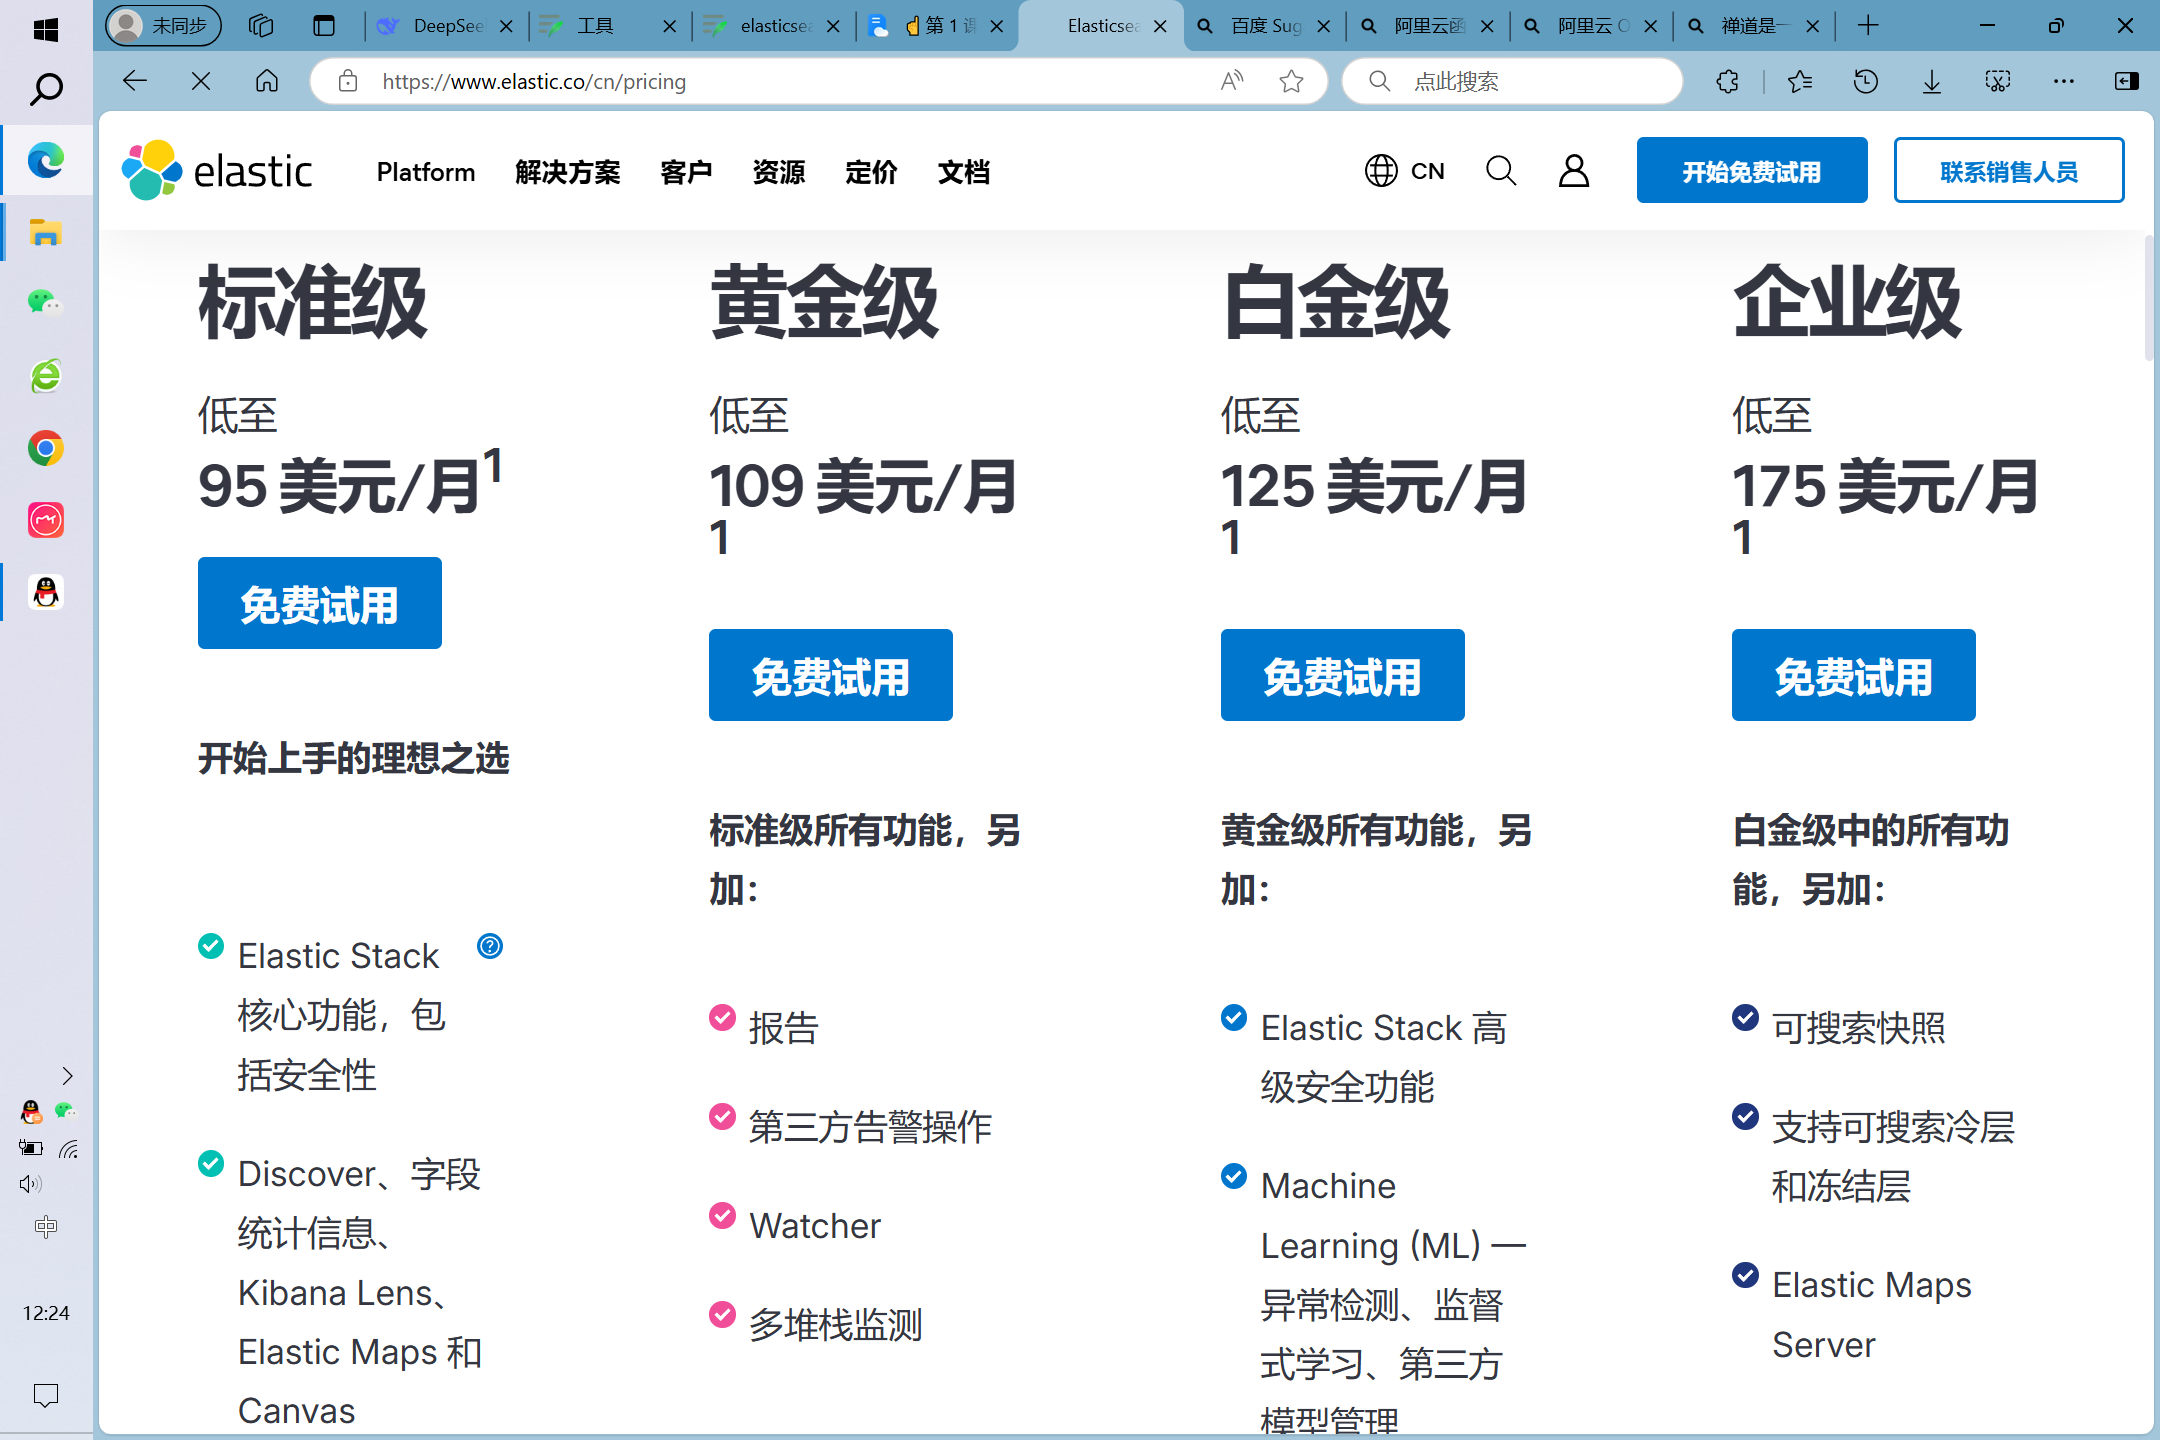Viewport: 2160px width, 1440px height.
Task: Click the 可搜索快照 feature text
Action: tap(1859, 1027)
